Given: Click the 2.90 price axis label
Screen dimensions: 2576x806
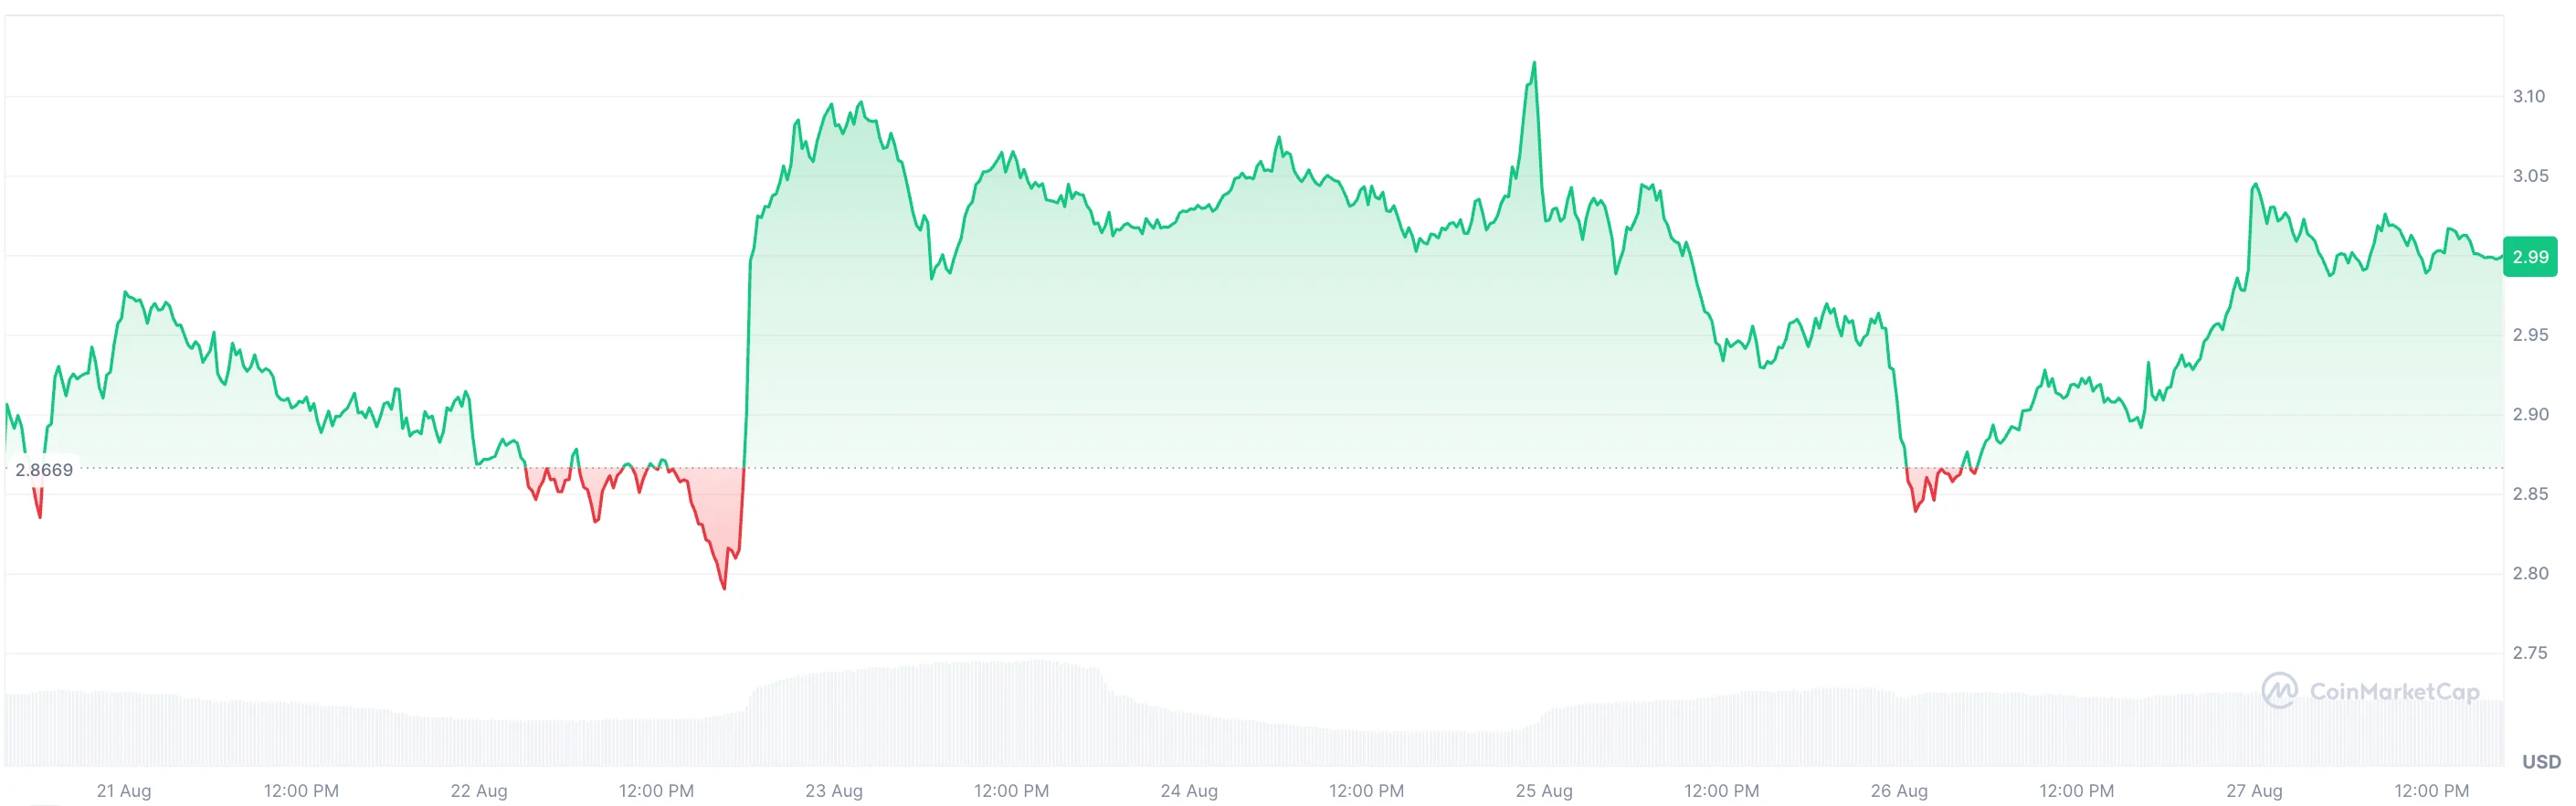Looking at the screenshot, I should 2530,414.
